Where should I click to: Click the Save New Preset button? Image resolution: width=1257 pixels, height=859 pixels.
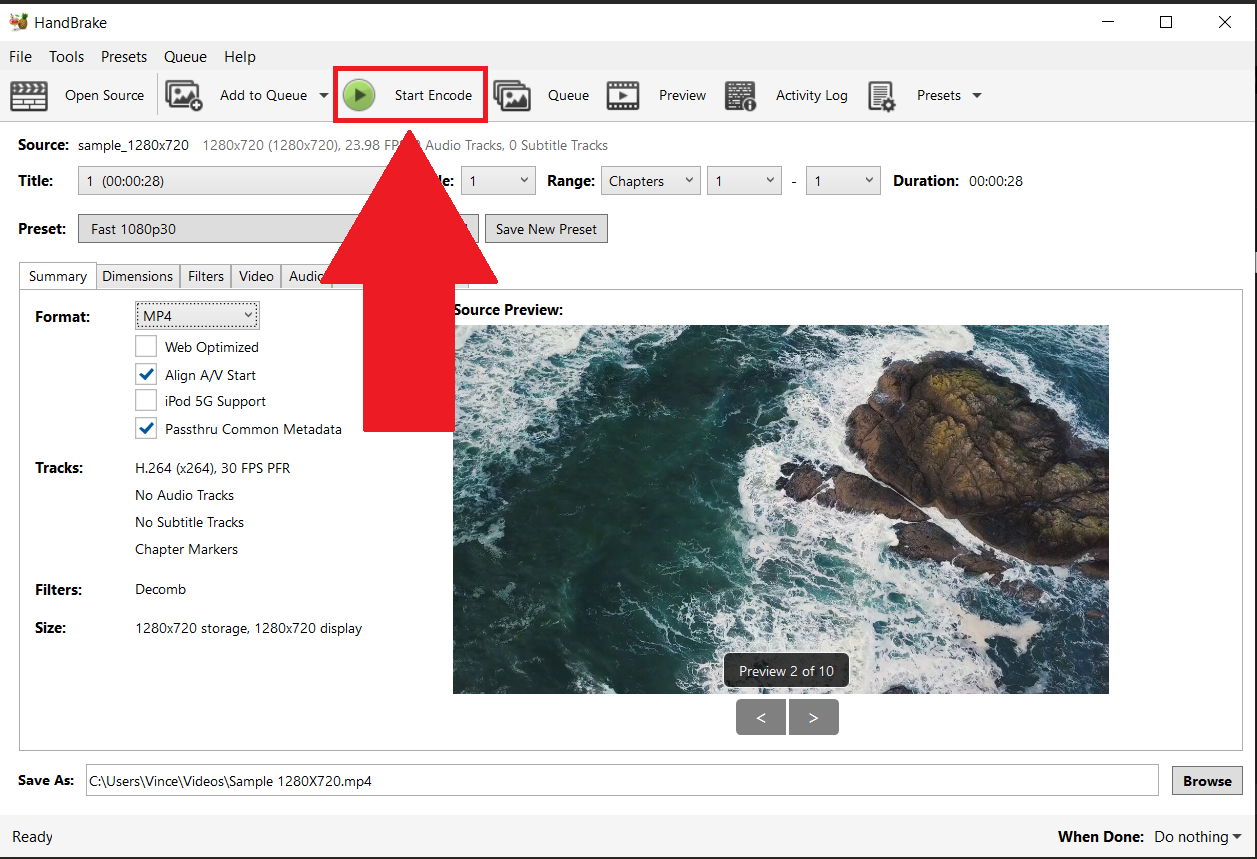(x=546, y=228)
